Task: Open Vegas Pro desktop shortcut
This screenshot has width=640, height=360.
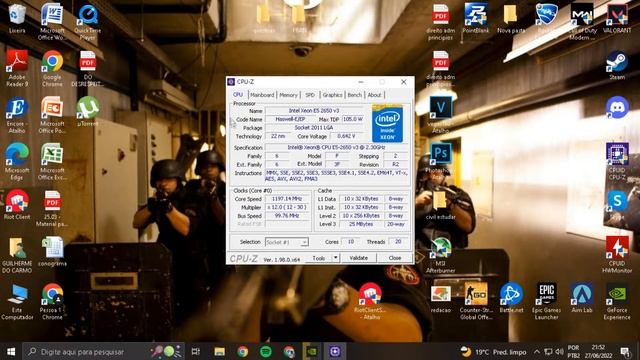Action: (440, 115)
